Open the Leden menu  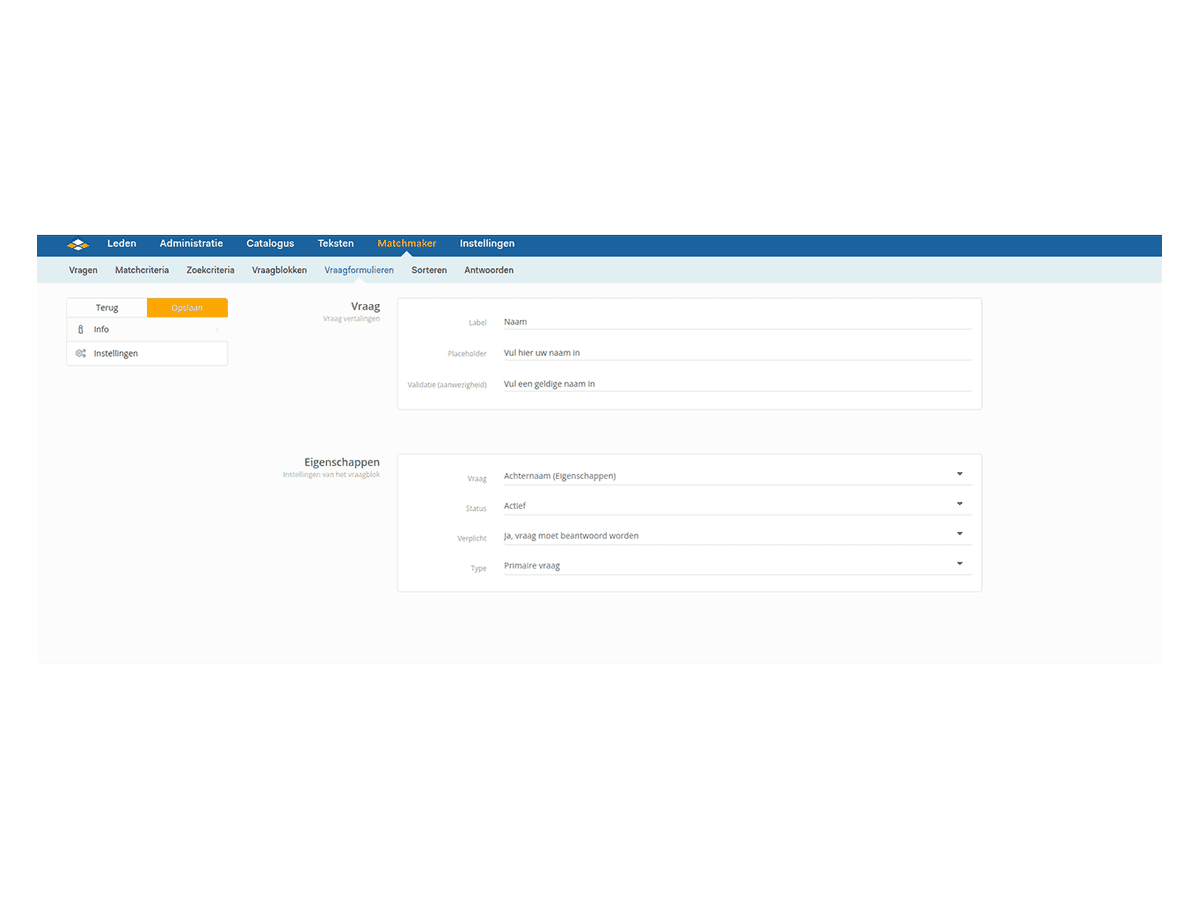point(122,244)
